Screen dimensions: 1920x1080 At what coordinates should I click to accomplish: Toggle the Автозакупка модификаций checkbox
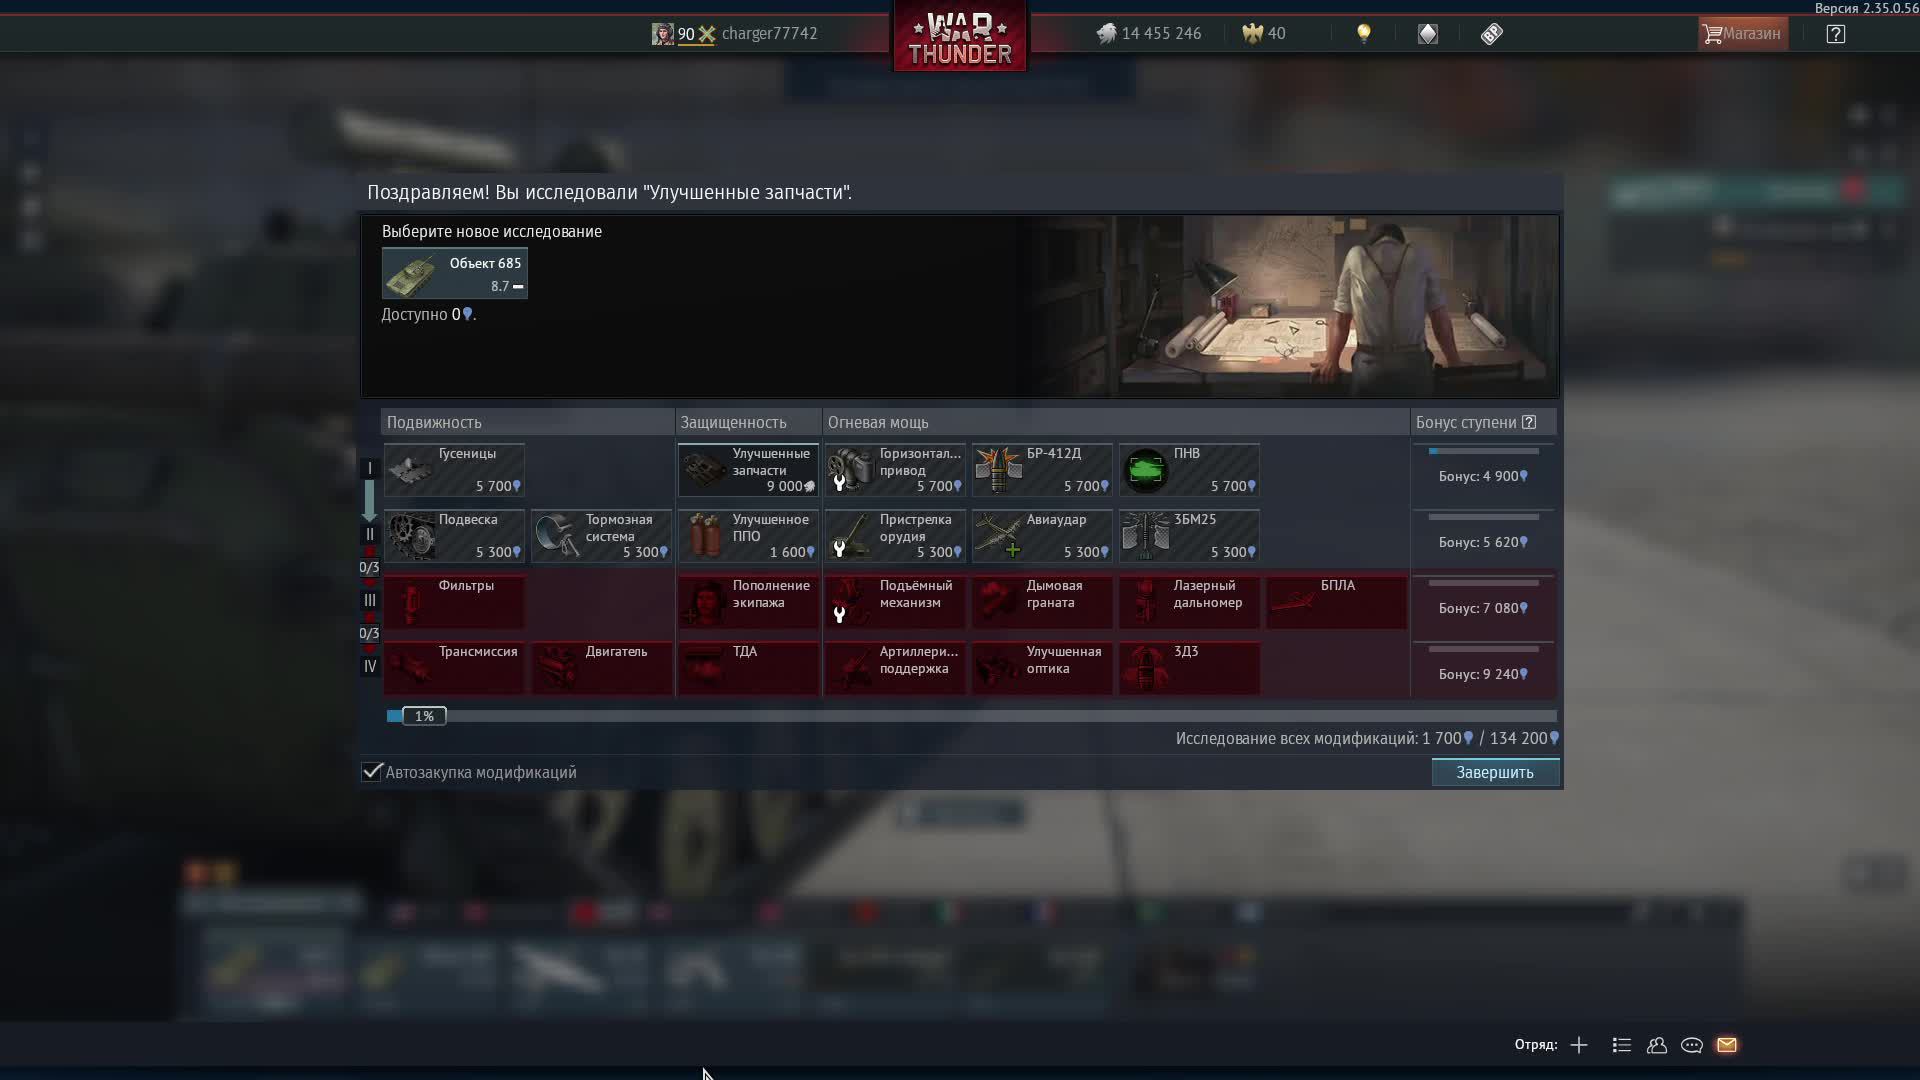point(371,771)
